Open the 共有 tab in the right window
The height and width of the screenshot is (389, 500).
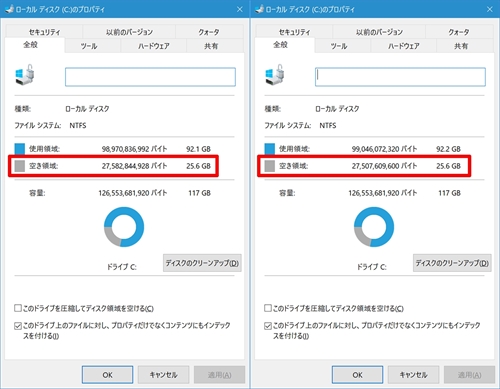[x=461, y=46]
